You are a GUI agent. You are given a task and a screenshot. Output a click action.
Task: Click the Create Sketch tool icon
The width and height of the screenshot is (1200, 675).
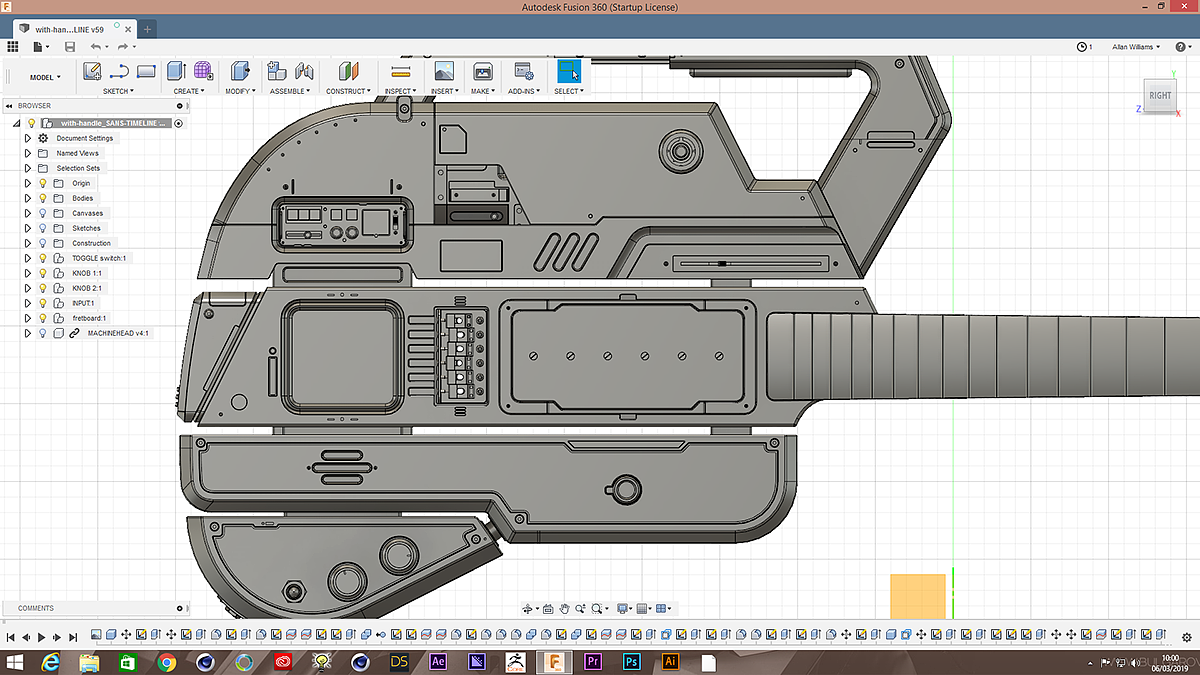[x=93, y=71]
